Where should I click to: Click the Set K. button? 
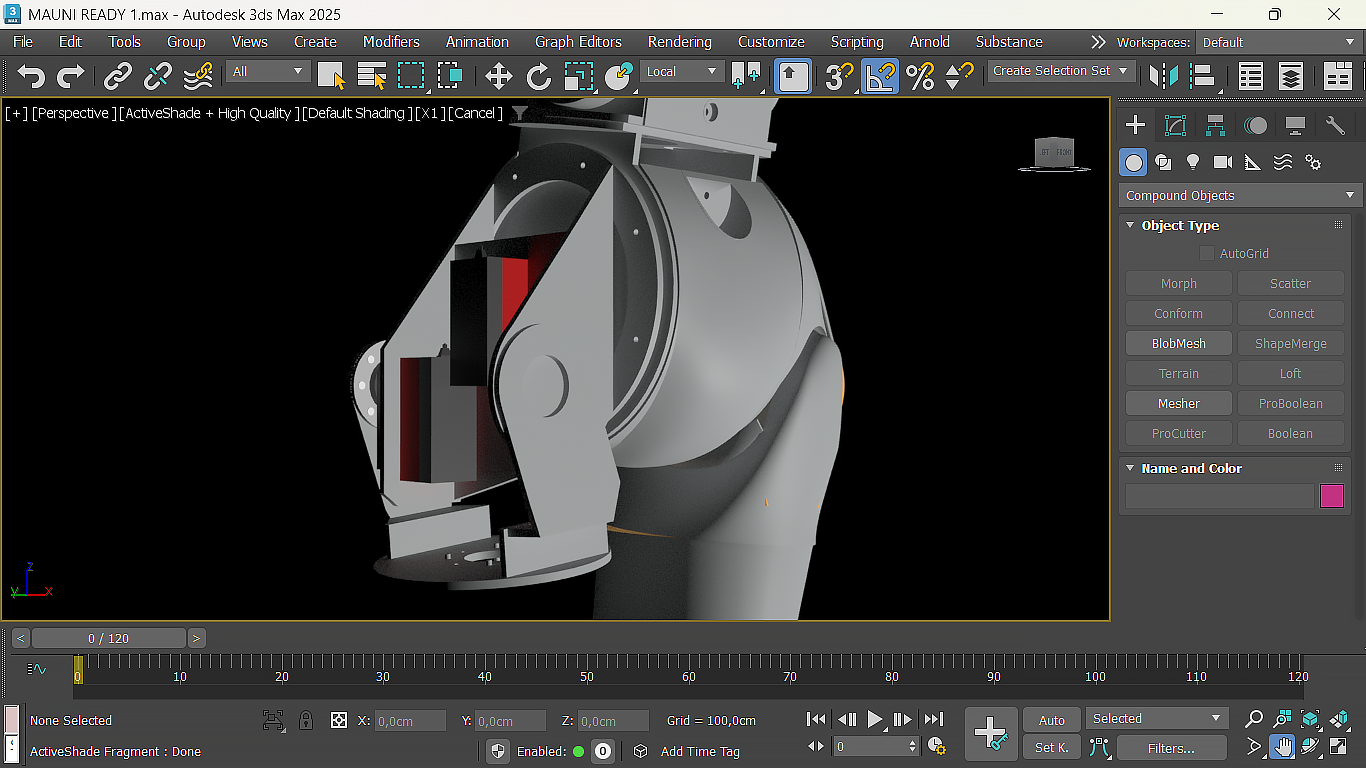click(1051, 748)
